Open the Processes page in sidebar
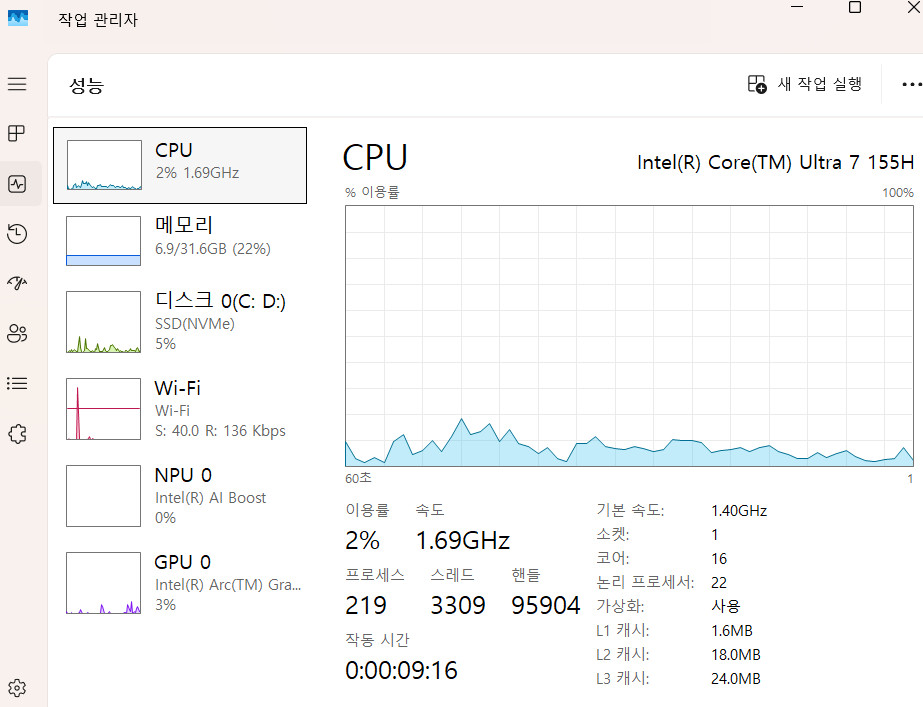Image resolution: width=923 pixels, height=707 pixels. point(17,133)
